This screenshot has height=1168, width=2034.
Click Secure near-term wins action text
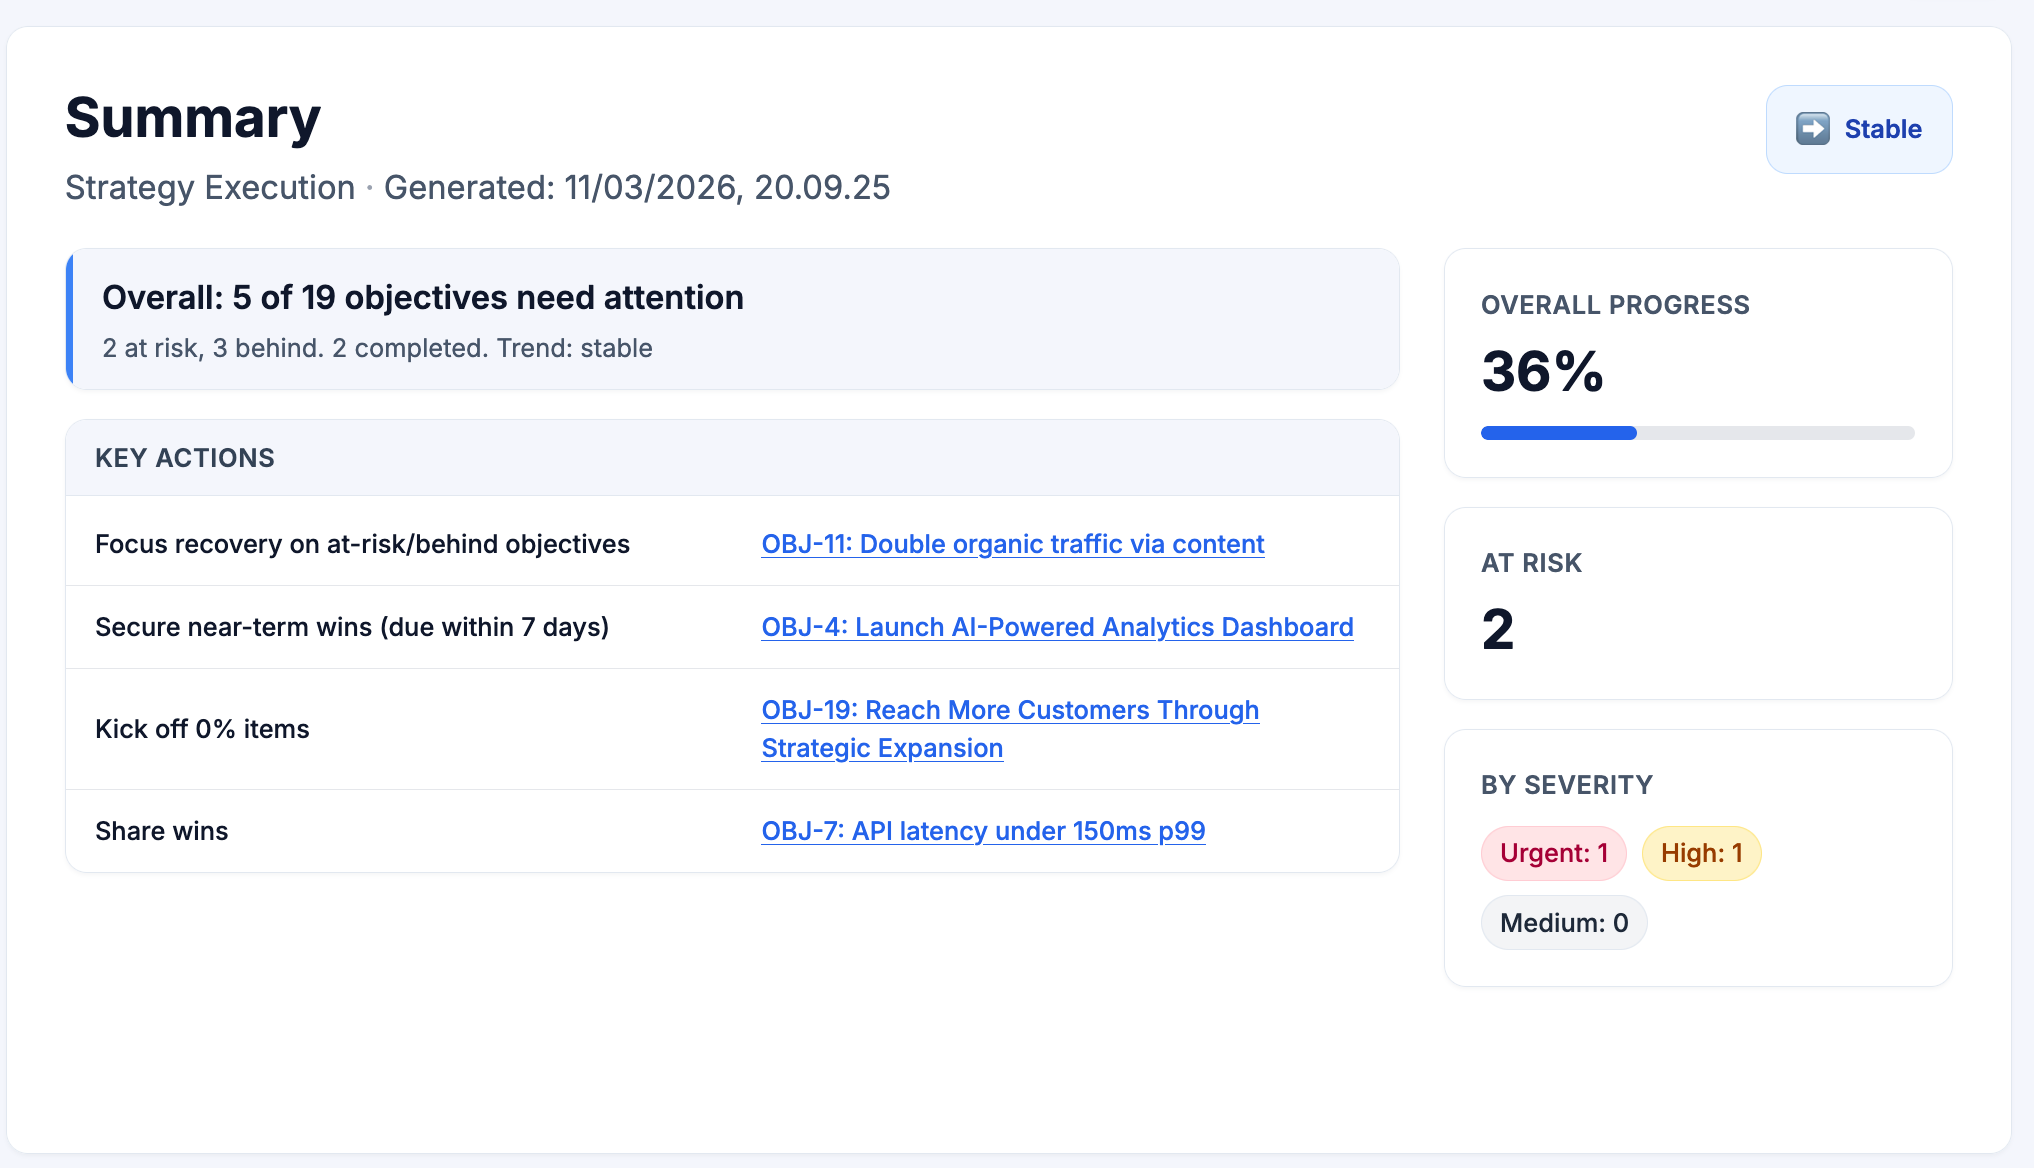pos(352,627)
